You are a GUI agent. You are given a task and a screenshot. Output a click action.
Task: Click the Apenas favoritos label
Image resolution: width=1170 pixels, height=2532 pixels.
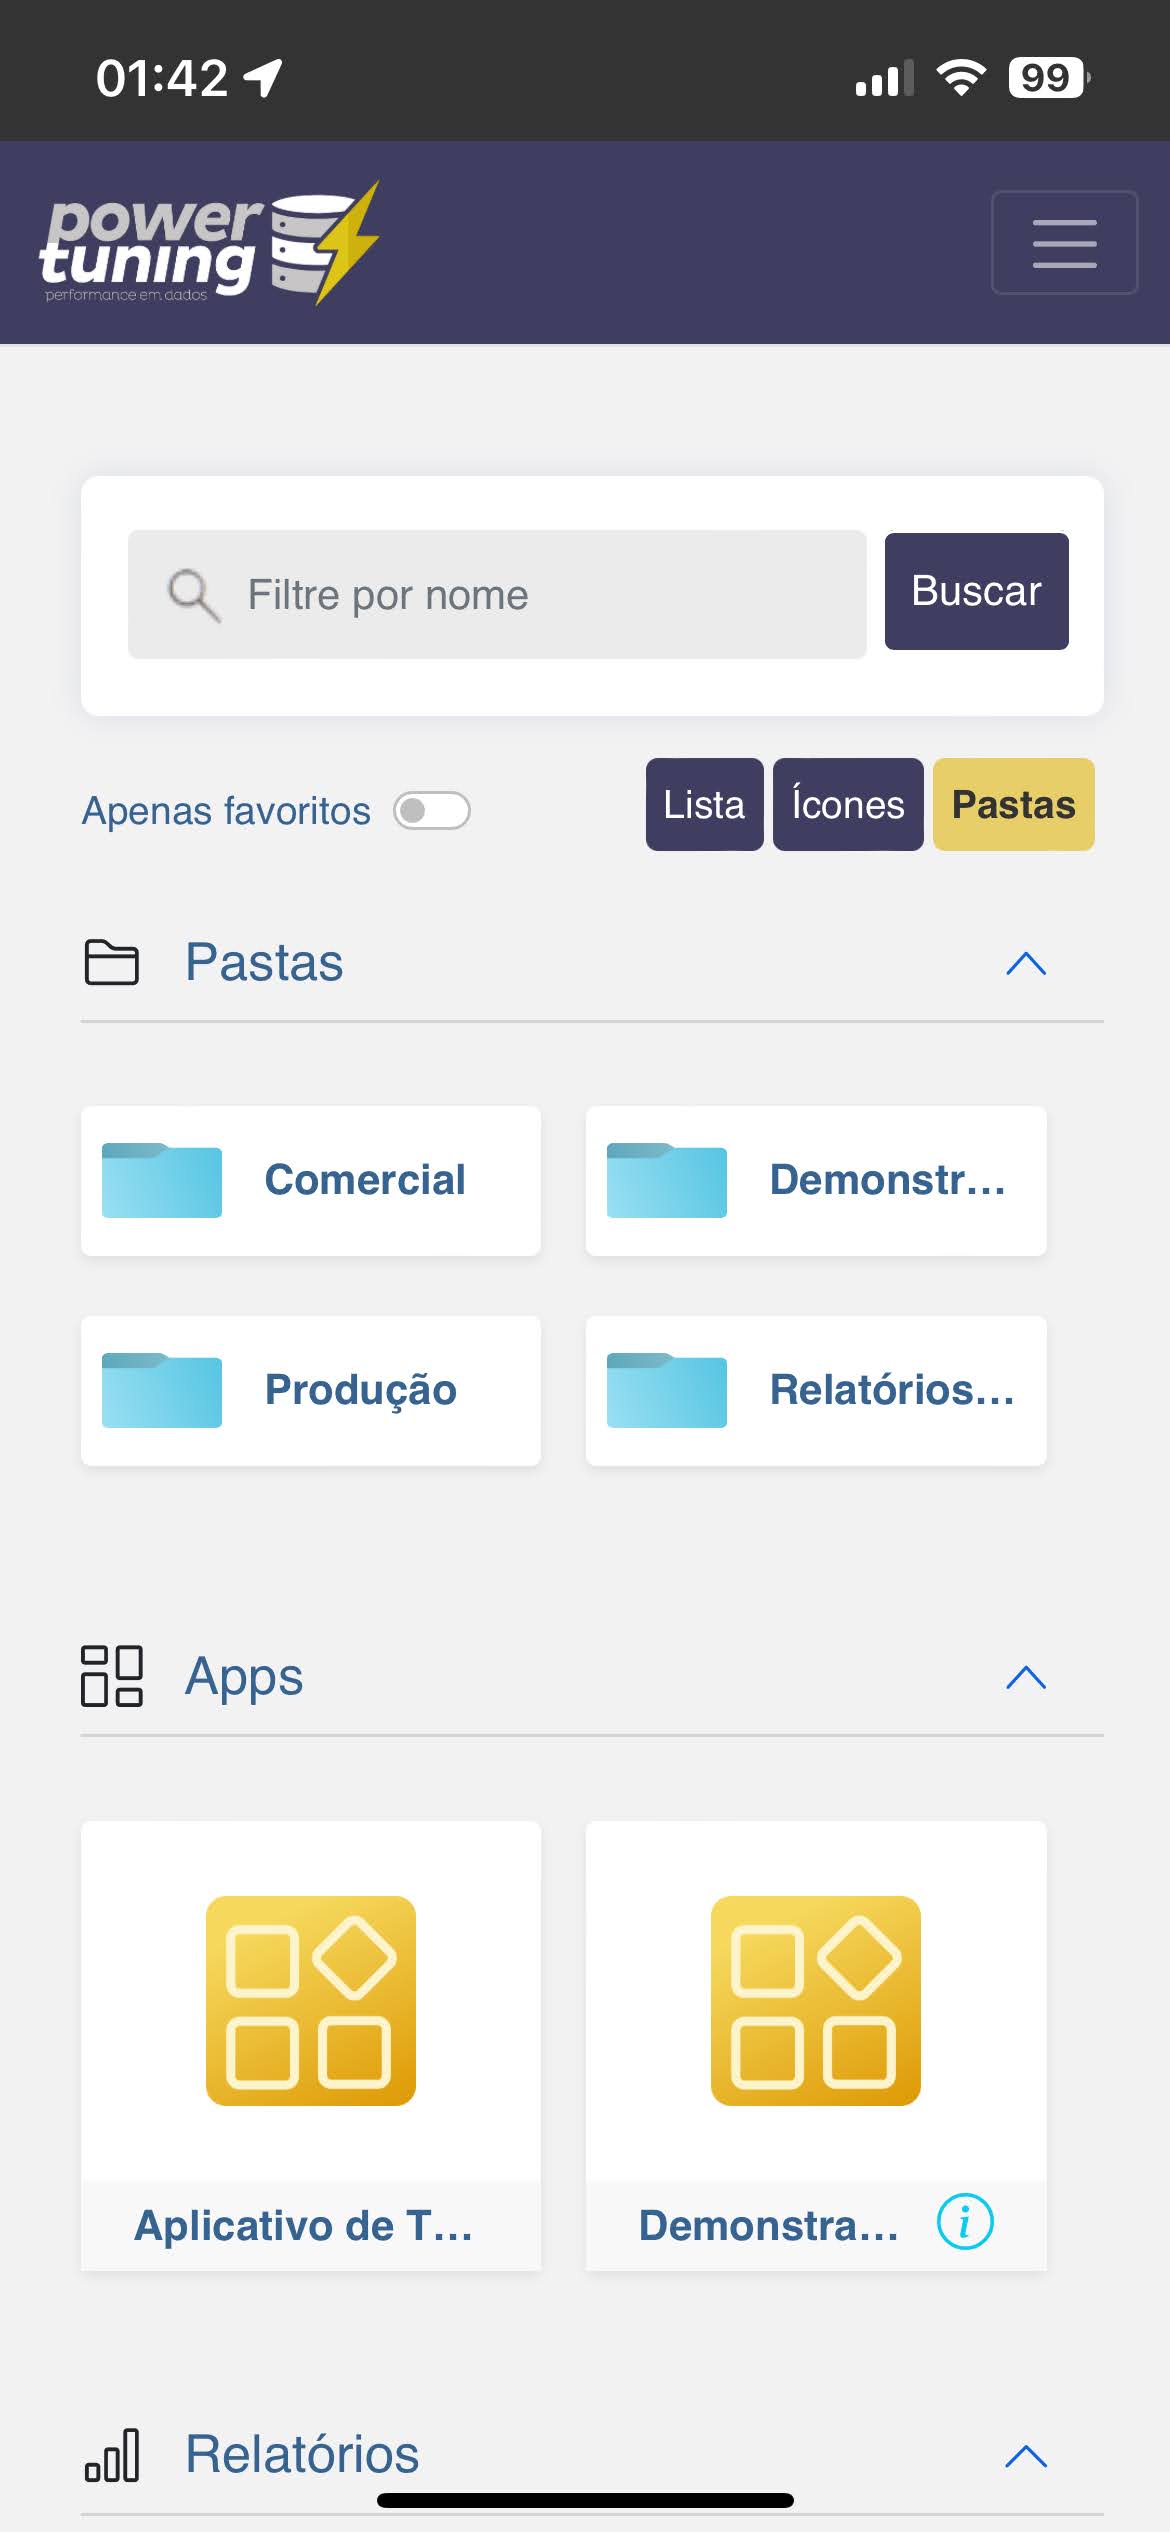pos(226,811)
